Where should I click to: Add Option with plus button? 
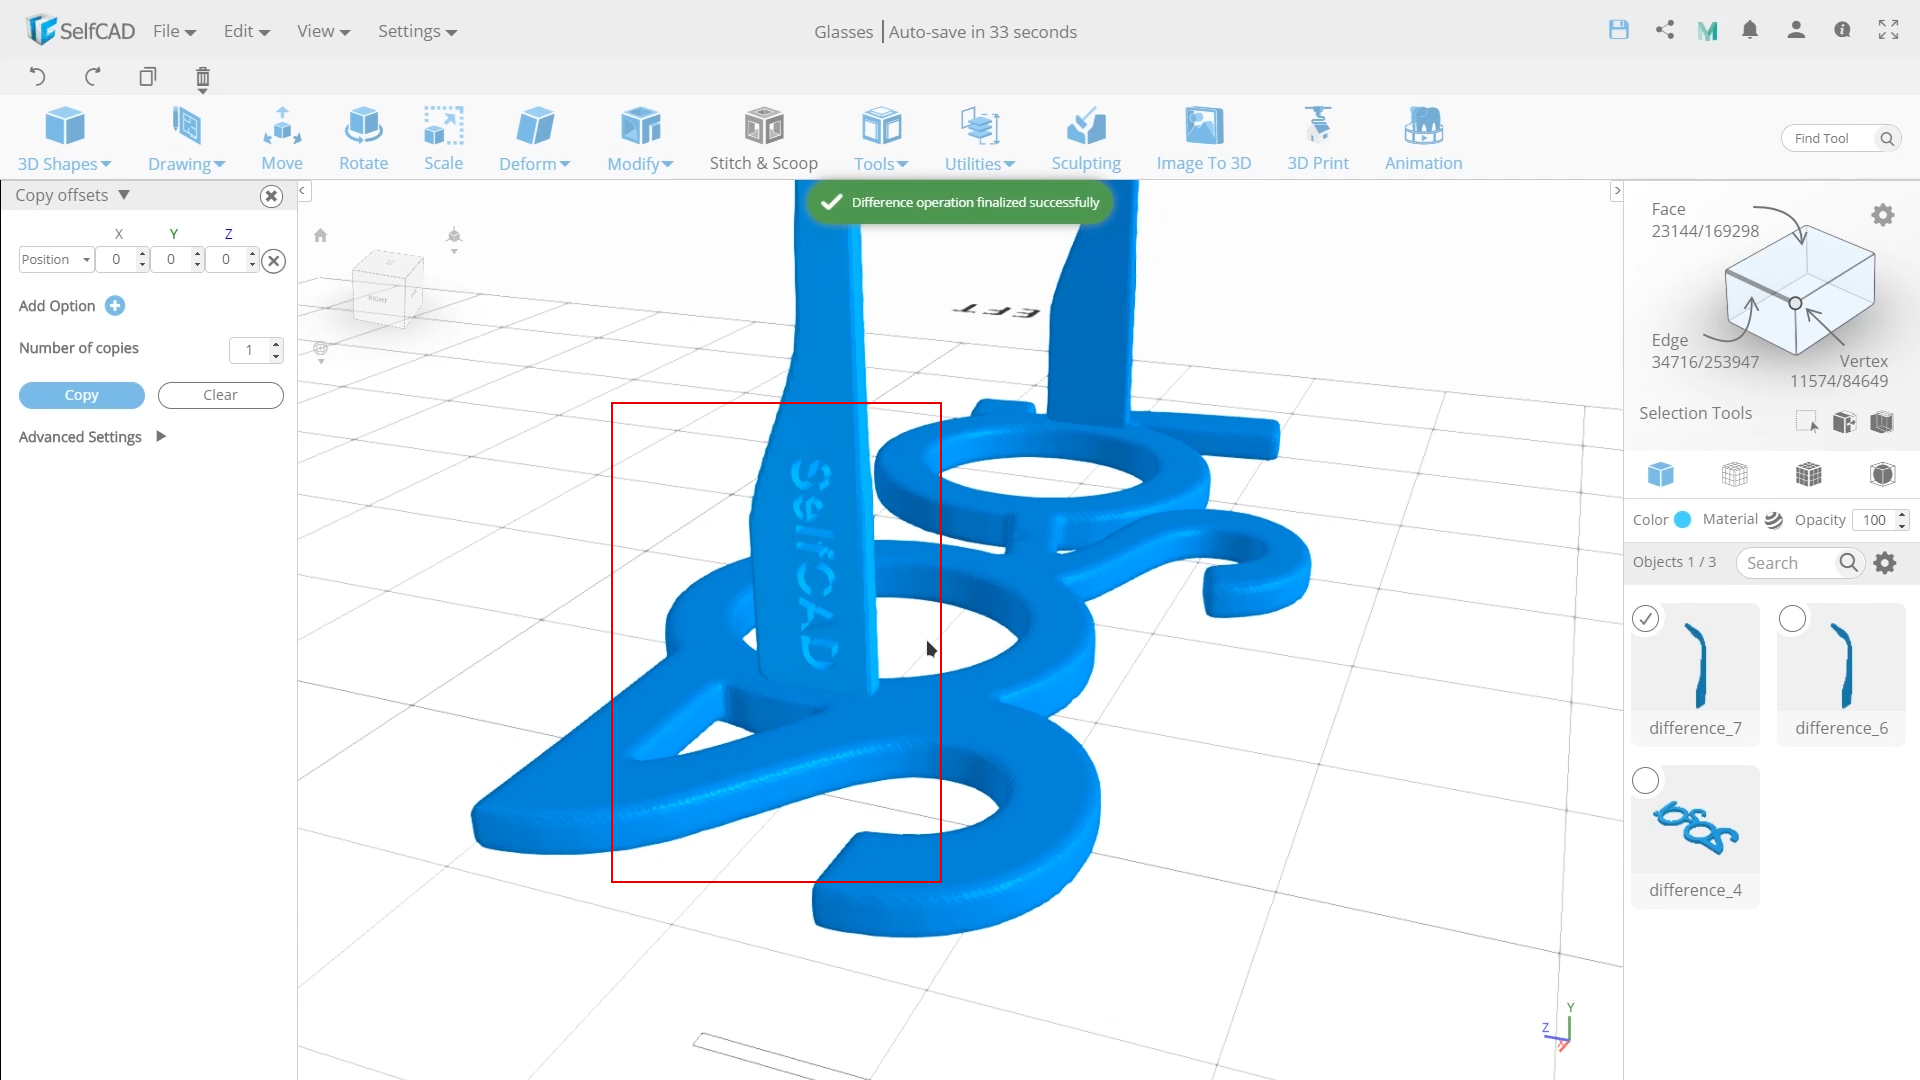click(x=115, y=306)
